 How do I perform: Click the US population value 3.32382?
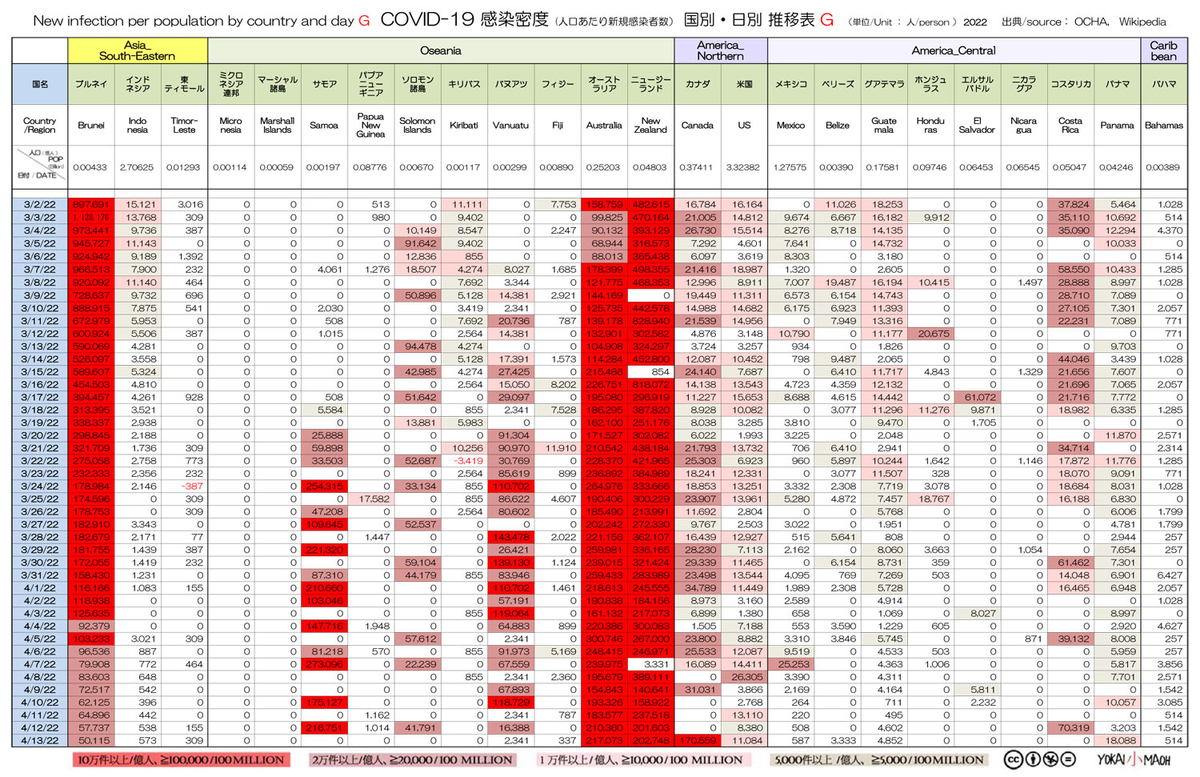pyautogui.click(x=744, y=167)
